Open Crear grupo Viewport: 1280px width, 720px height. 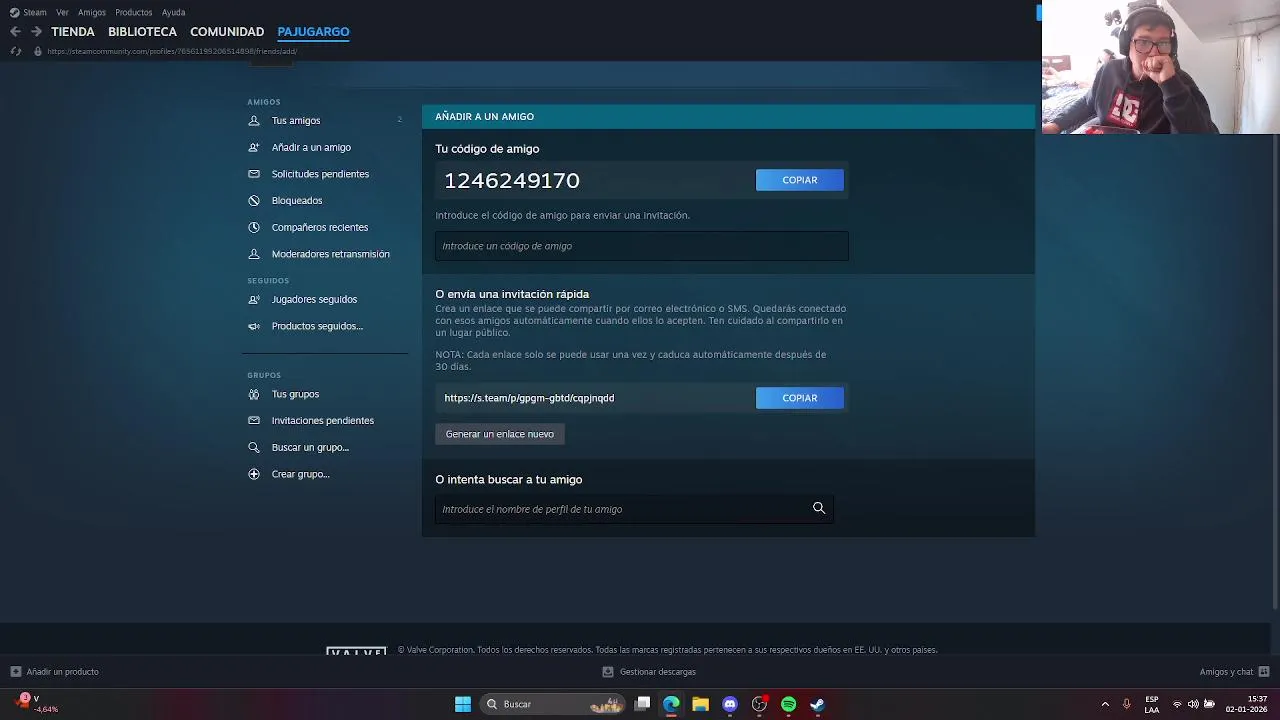[x=300, y=474]
